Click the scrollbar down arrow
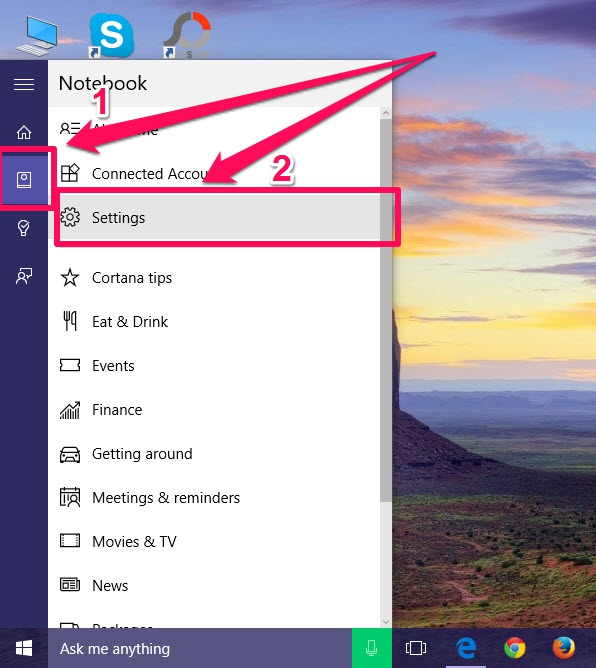The image size is (596, 668). [x=386, y=622]
